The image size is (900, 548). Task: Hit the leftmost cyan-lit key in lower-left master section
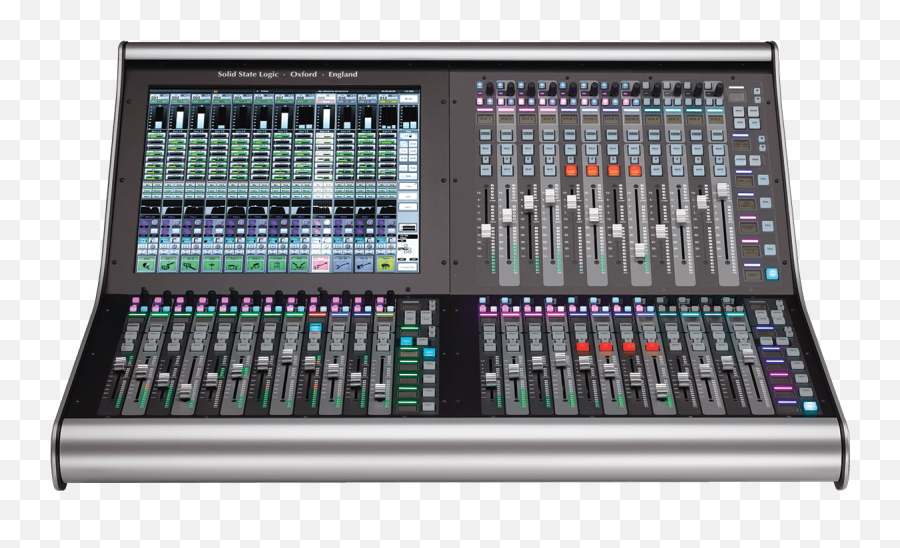[x=406, y=341]
